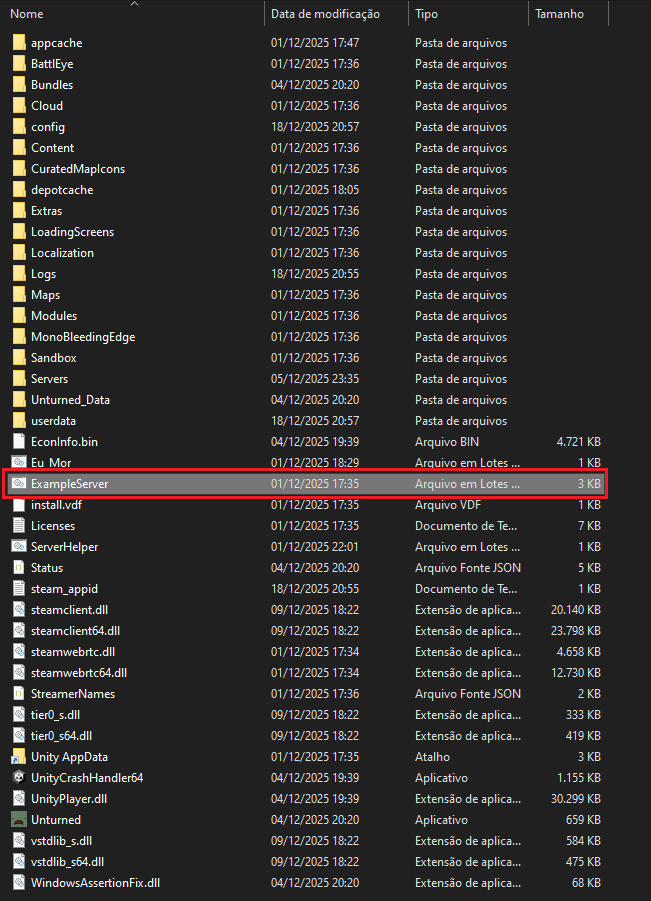The image size is (651, 901).
Task: Click the BattlEye folder icon
Action: (19, 64)
